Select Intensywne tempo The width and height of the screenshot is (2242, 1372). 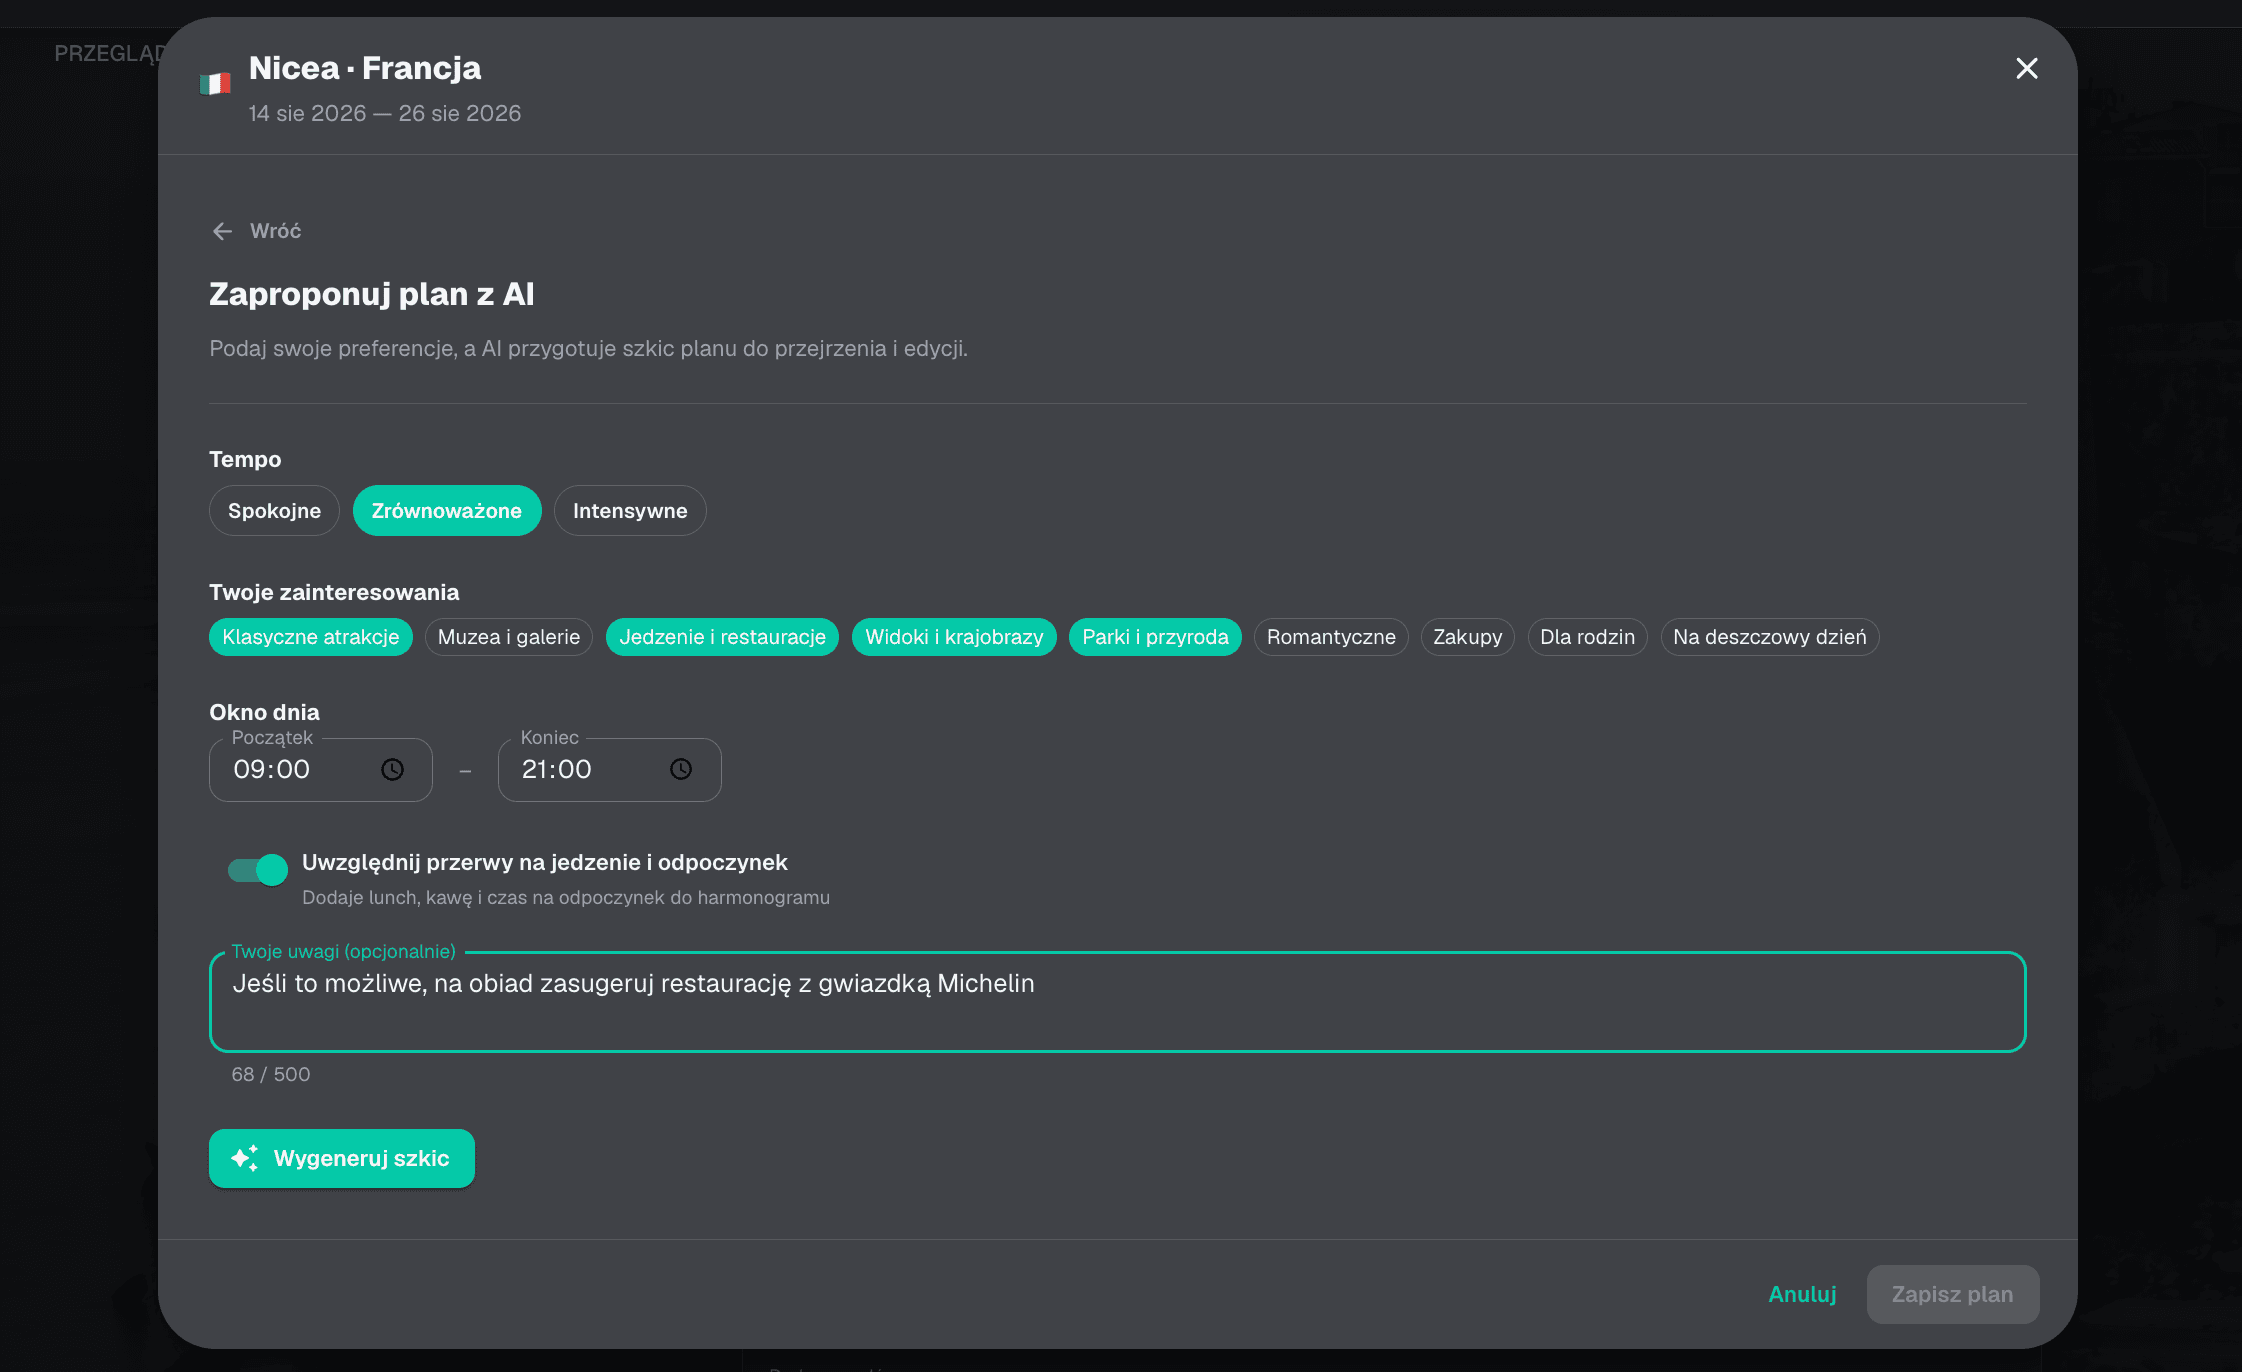(630, 511)
